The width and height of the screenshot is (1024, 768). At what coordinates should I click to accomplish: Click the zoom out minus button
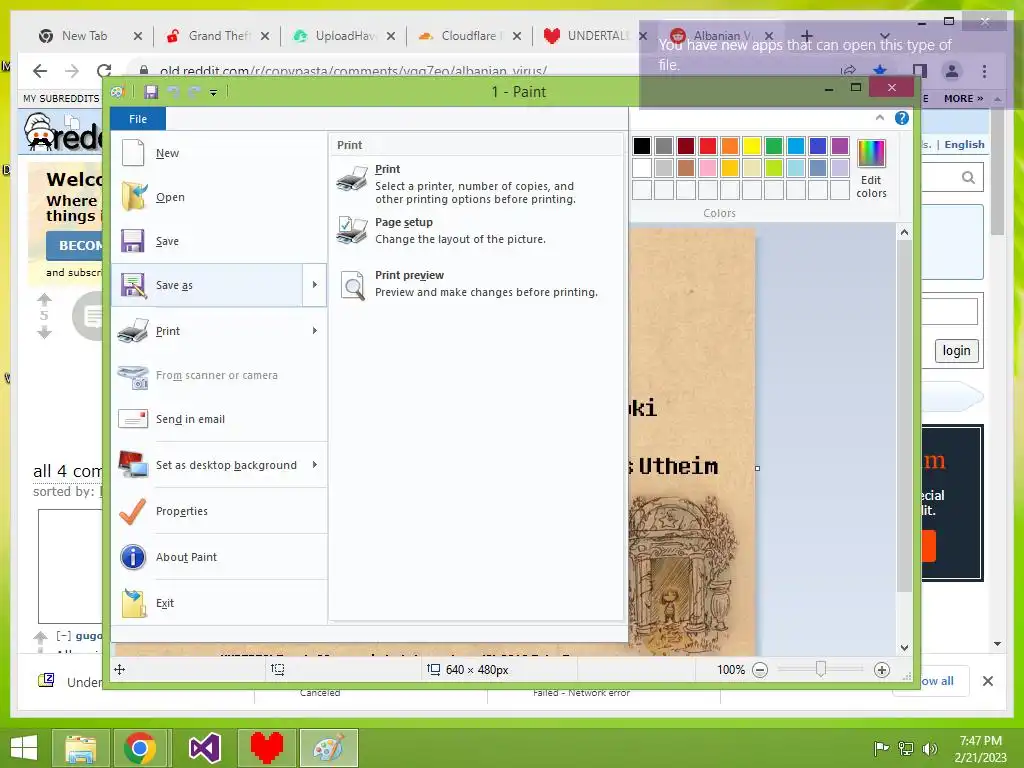(760, 669)
